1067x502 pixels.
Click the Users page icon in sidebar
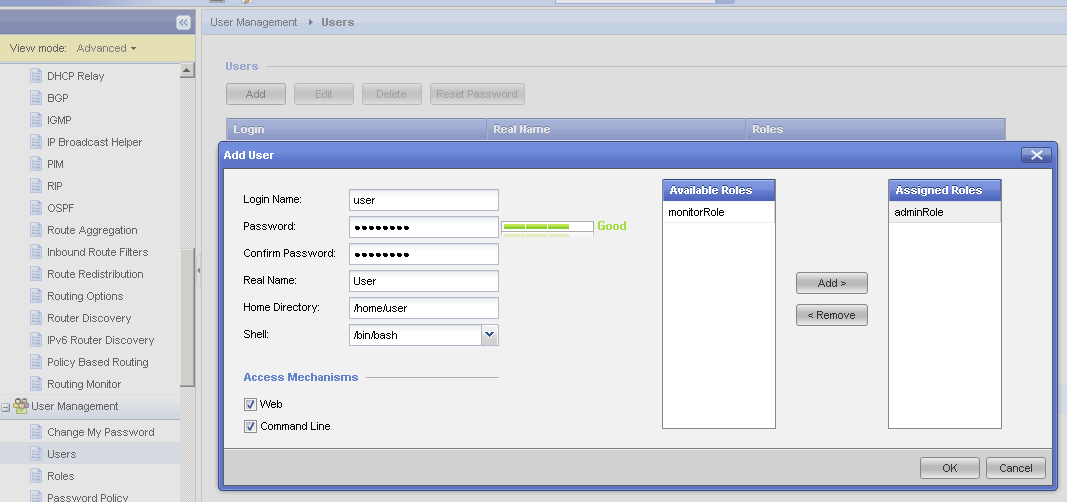click(x=36, y=454)
